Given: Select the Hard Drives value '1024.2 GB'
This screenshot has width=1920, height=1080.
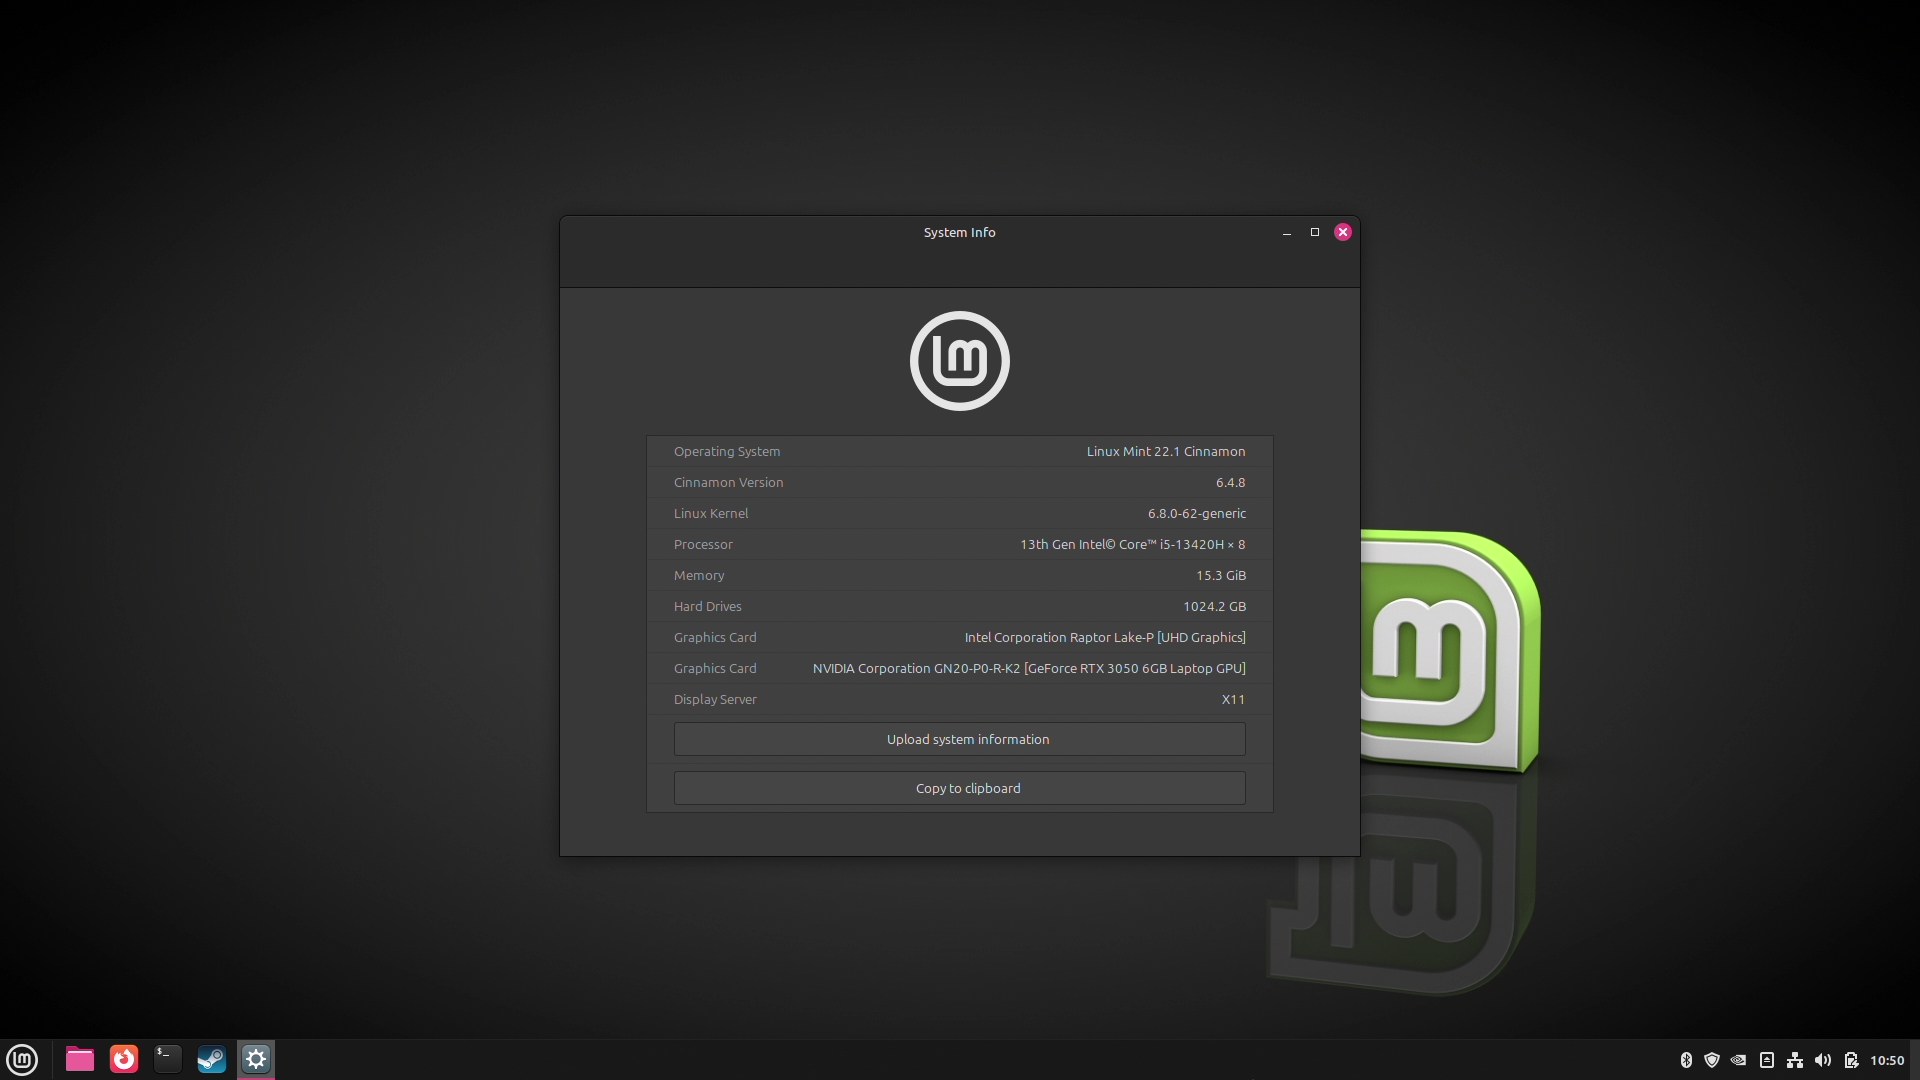Looking at the screenshot, I should (x=1215, y=606).
